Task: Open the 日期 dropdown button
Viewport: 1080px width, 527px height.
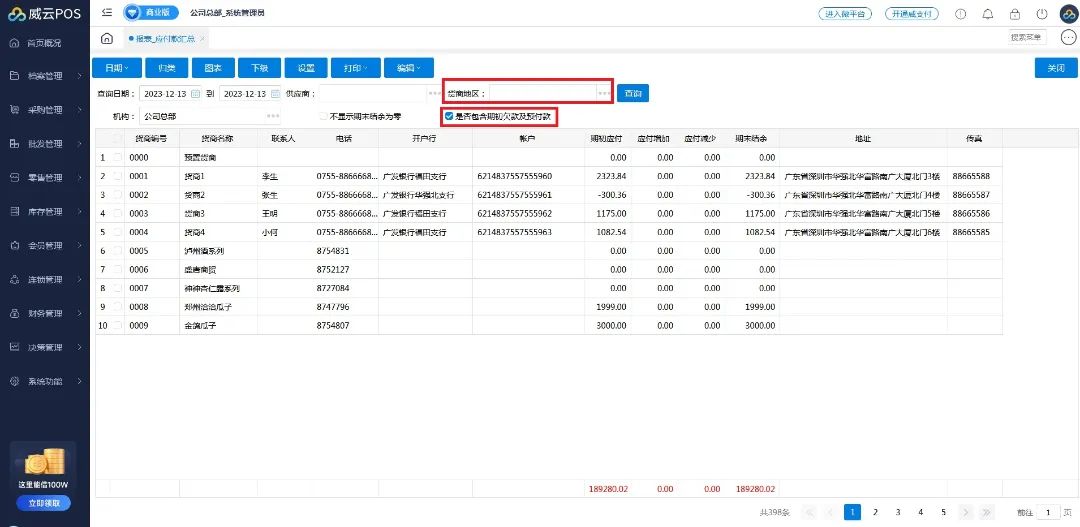Action: click(116, 68)
